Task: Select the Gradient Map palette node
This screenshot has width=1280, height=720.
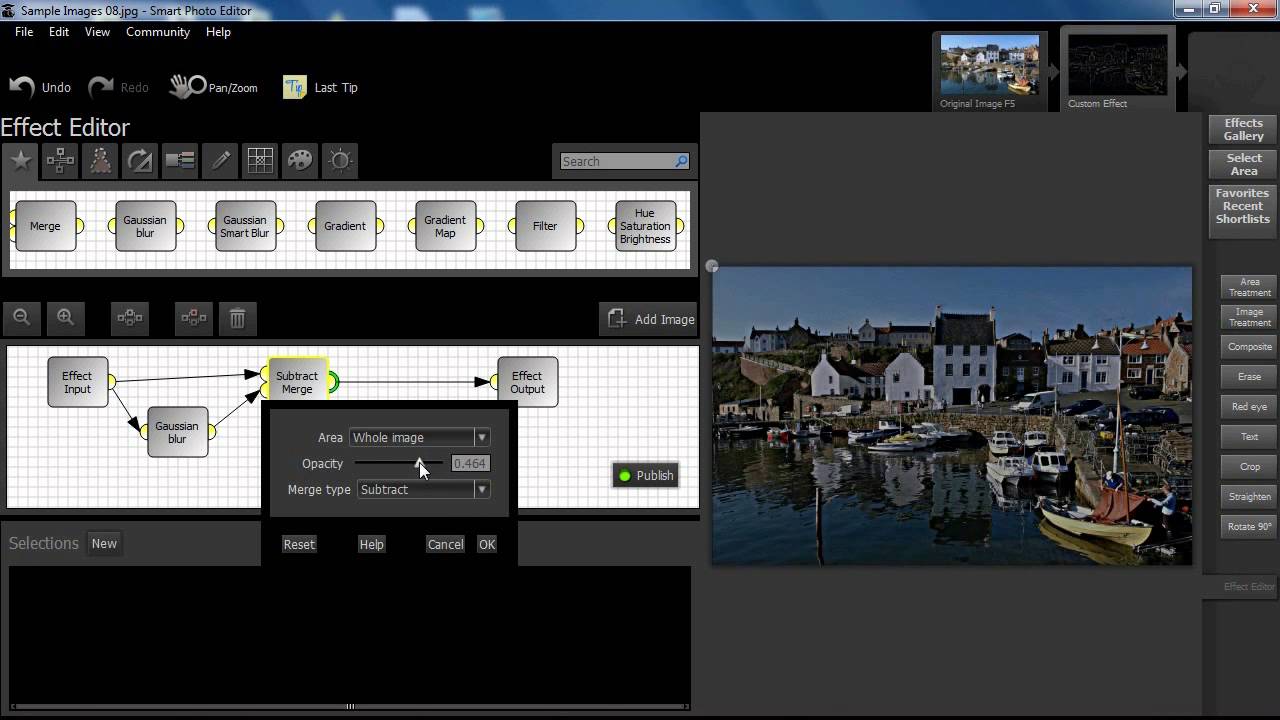Action: 445,226
